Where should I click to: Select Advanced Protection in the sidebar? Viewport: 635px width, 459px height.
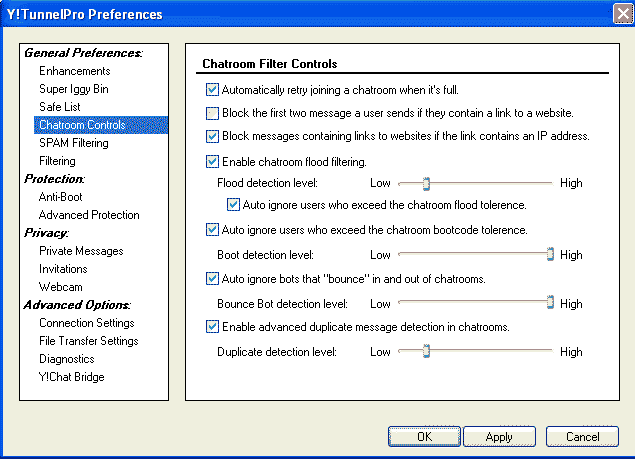(89, 215)
